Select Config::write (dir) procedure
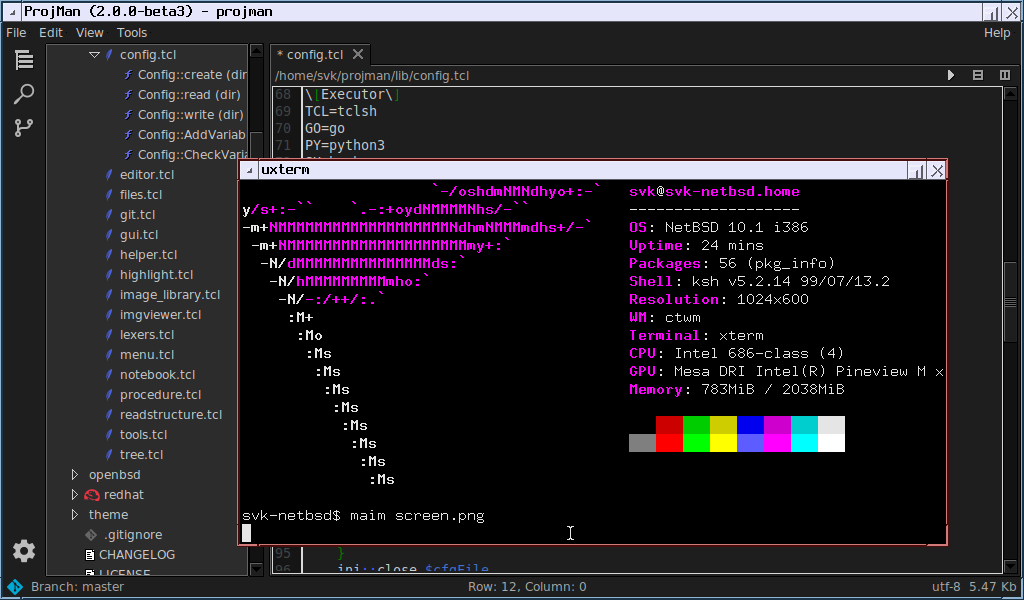The width and height of the screenshot is (1024, 600). coord(191,115)
